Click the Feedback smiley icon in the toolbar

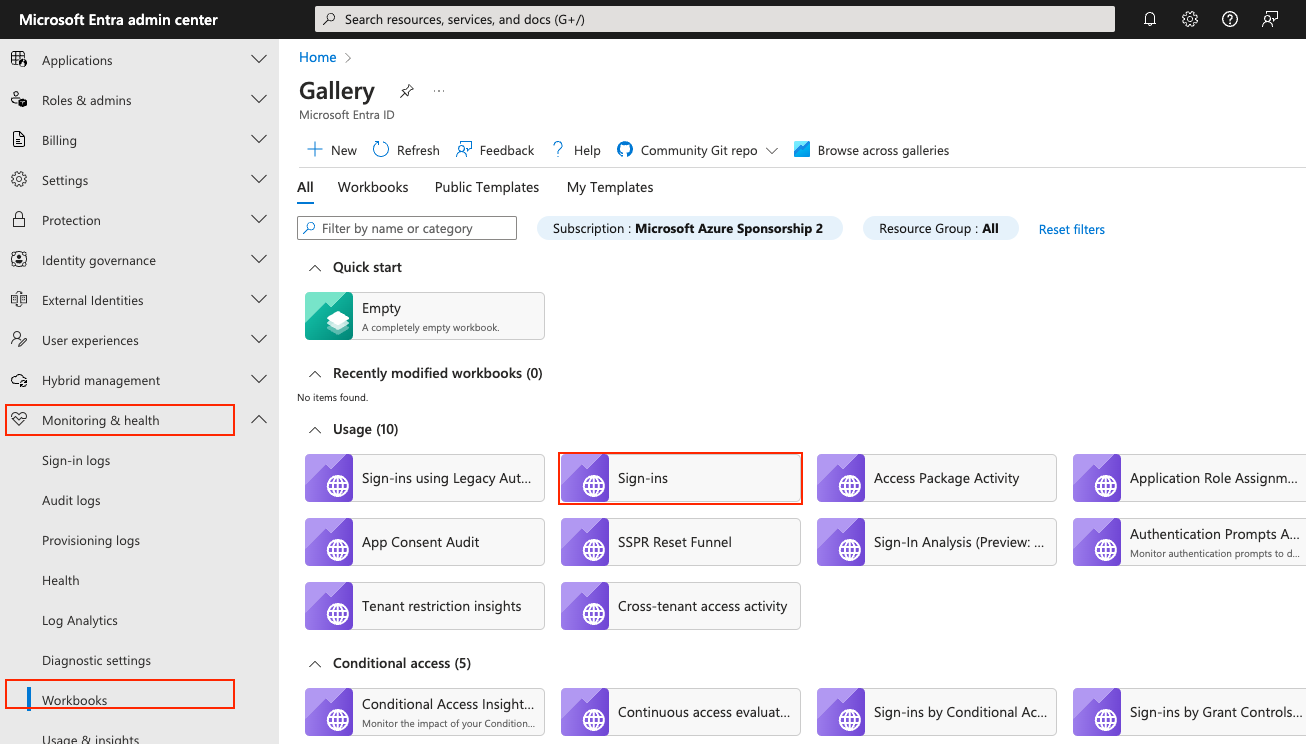click(x=463, y=149)
